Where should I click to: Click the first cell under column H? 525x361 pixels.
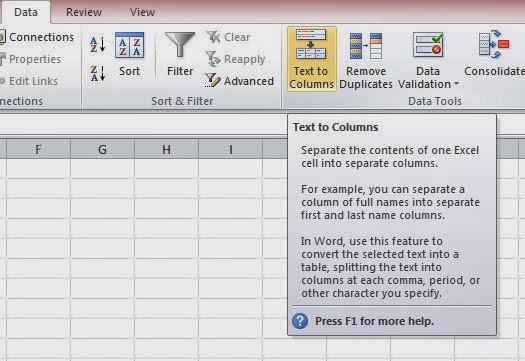166,168
